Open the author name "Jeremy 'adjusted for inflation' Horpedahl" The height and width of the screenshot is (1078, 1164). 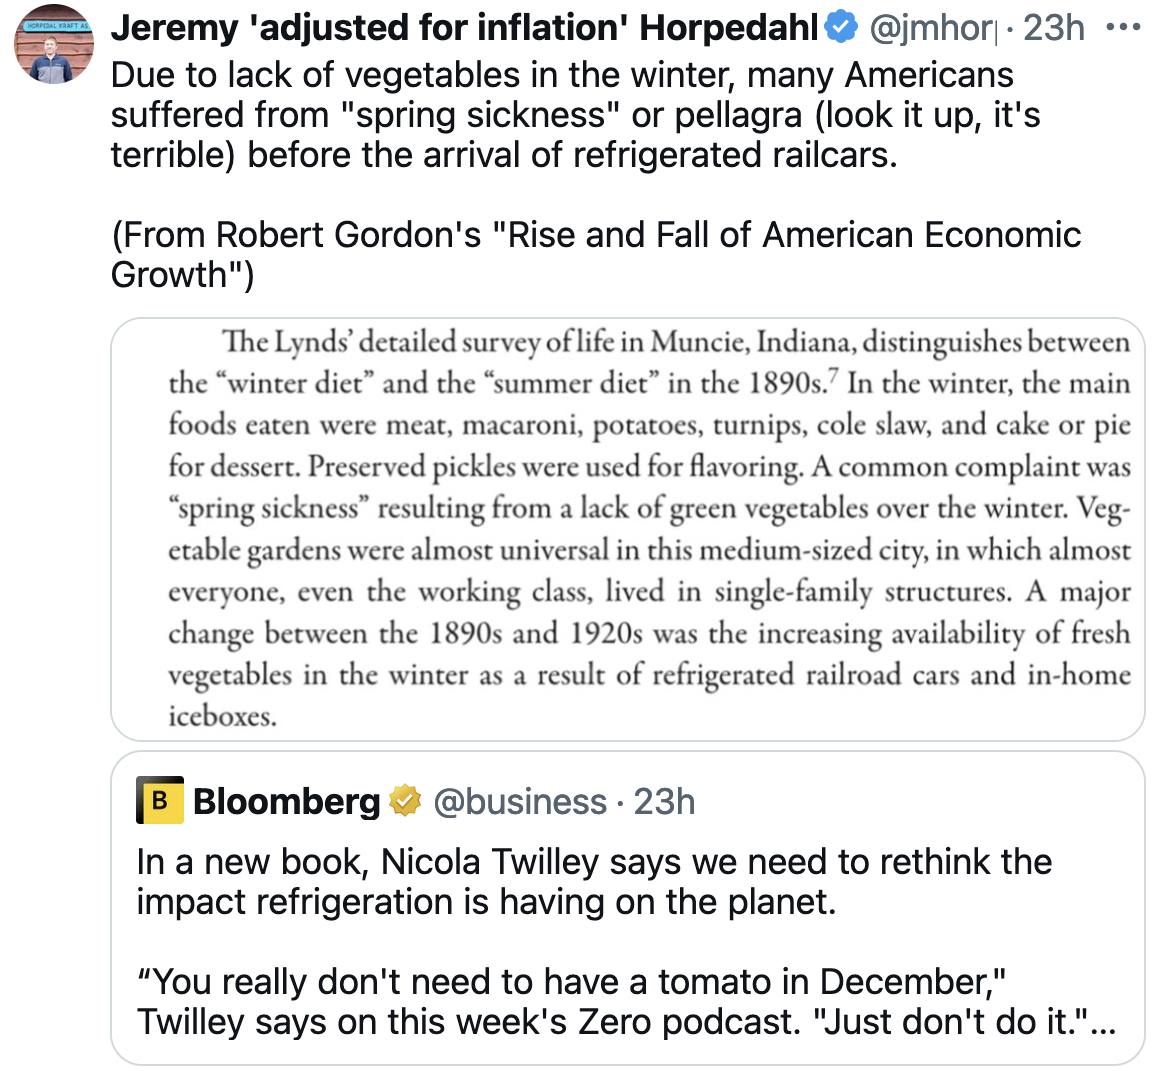[464, 28]
